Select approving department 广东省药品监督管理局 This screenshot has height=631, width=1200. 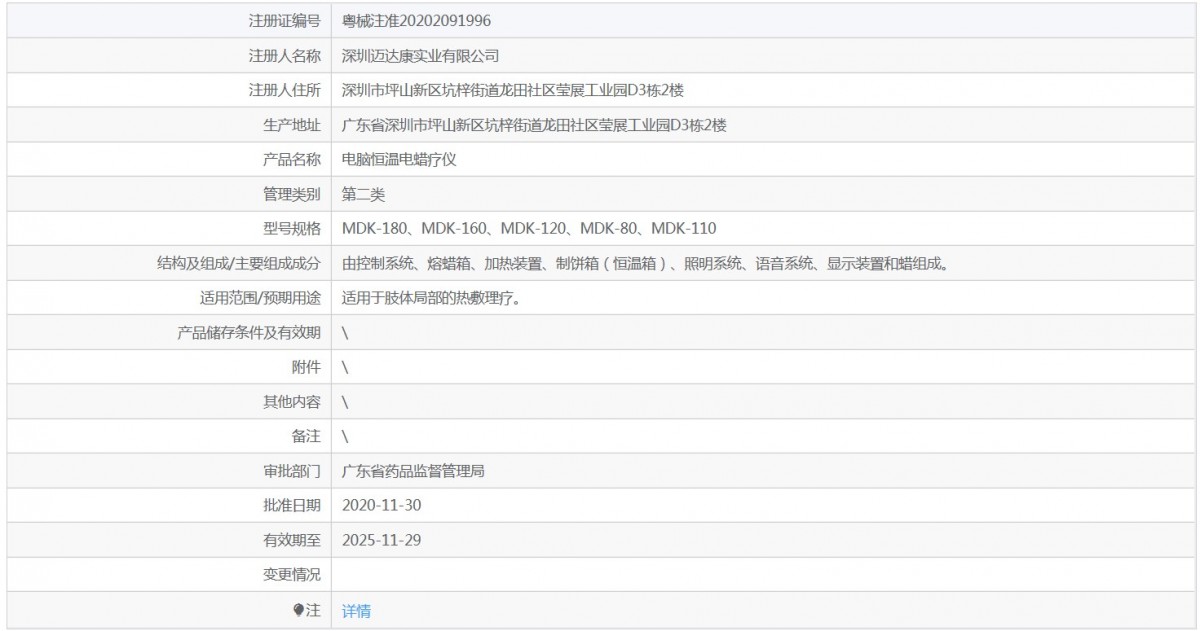[x=413, y=471]
